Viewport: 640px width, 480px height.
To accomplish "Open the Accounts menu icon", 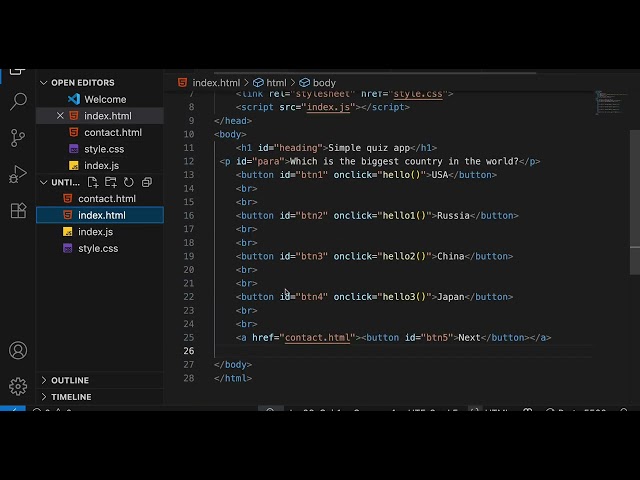I will pos(18,350).
